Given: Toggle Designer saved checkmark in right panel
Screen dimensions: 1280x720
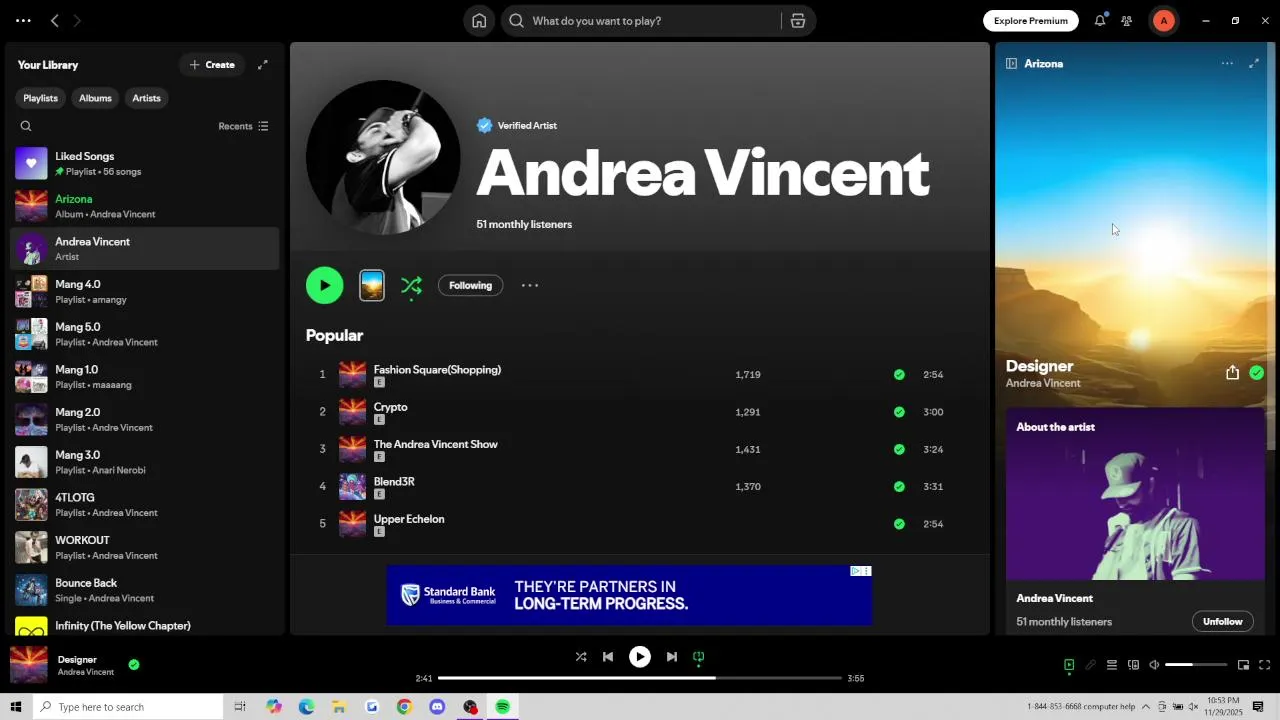Looking at the screenshot, I should coord(1257,373).
